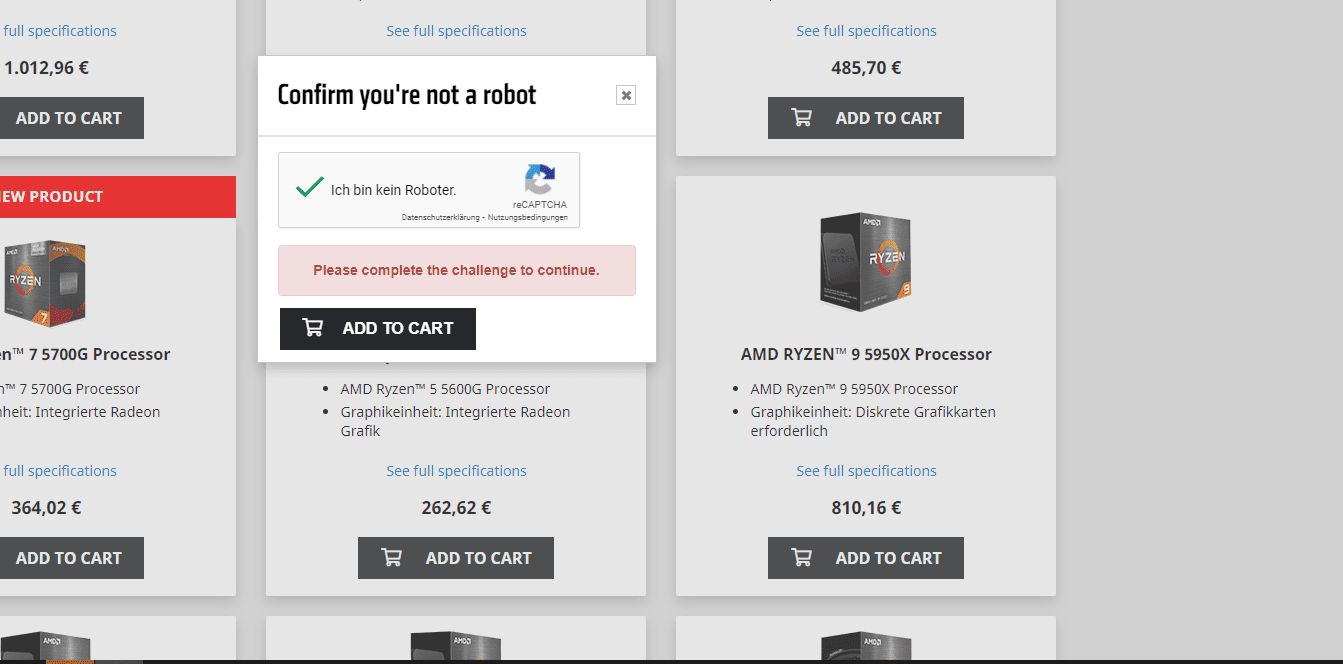Open the AMD RYZEN 9 5950X Processor title
The image size is (1343, 664).
point(866,354)
